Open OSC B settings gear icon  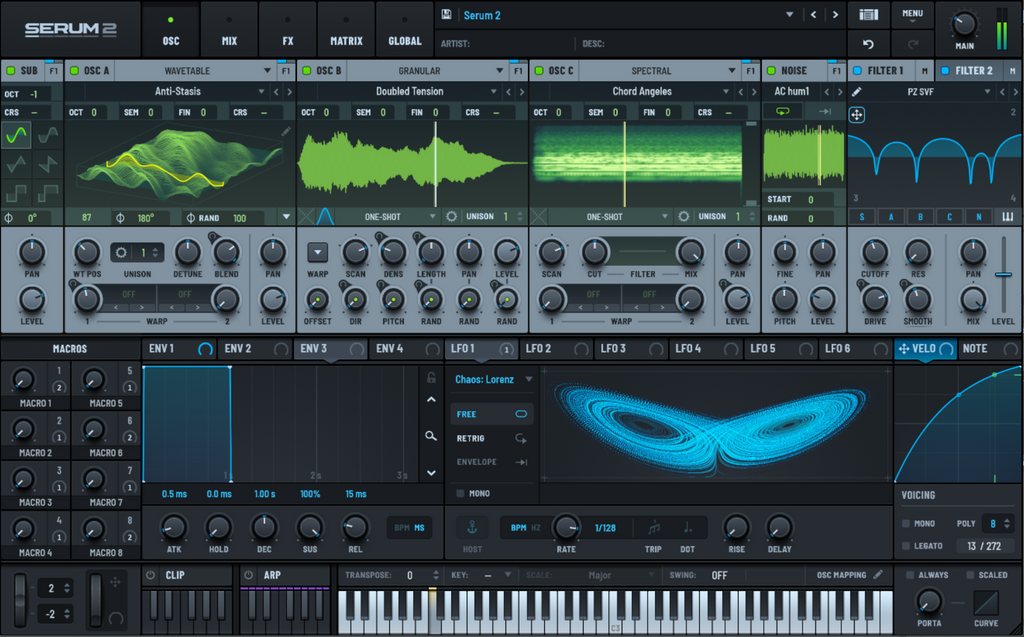(451, 216)
